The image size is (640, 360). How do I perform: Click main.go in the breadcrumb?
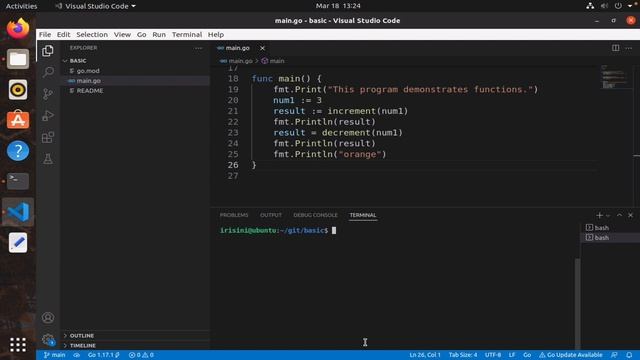240,61
